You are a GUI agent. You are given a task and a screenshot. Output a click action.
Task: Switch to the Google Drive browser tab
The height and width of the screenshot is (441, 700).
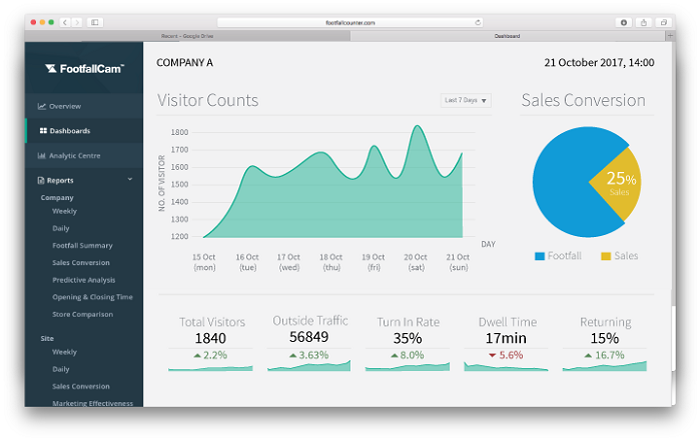[186, 36]
